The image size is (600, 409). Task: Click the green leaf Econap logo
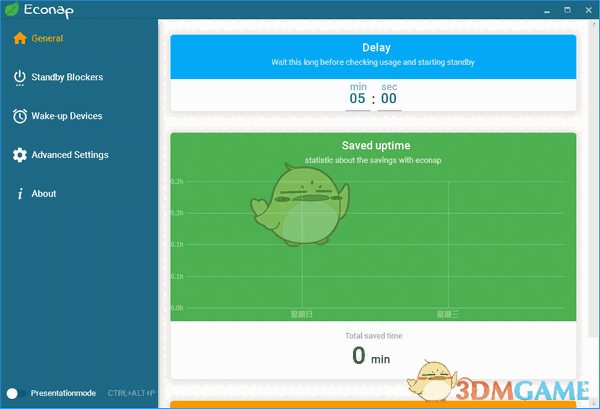(x=11, y=9)
